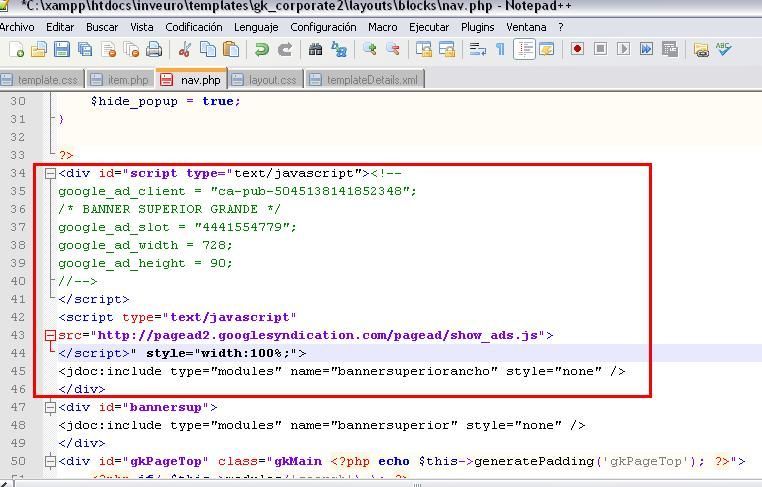Switch to the templateDetails.xml tab

pyautogui.click(x=364, y=80)
